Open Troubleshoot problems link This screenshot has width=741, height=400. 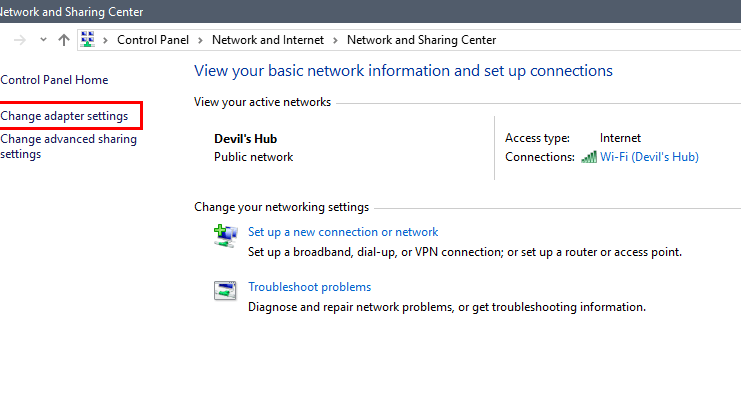click(x=310, y=287)
